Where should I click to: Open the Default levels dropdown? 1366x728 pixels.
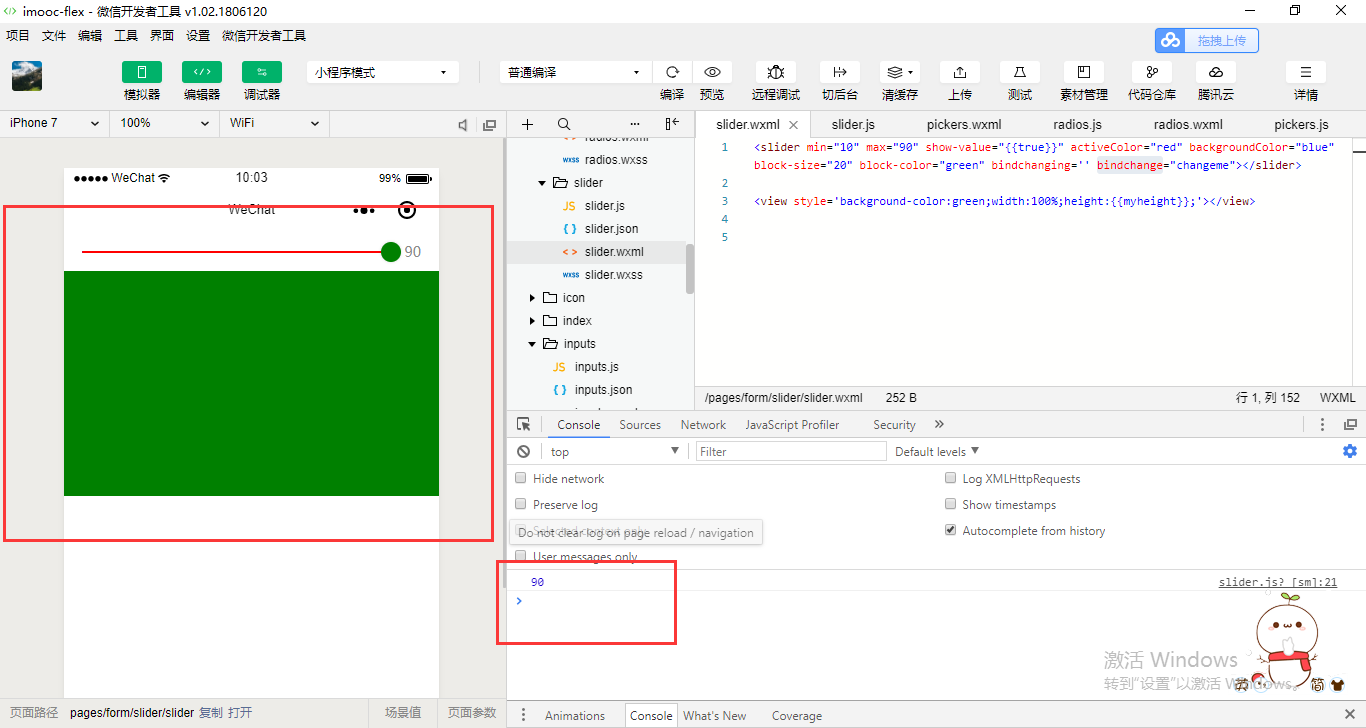click(x=937, y=452)
